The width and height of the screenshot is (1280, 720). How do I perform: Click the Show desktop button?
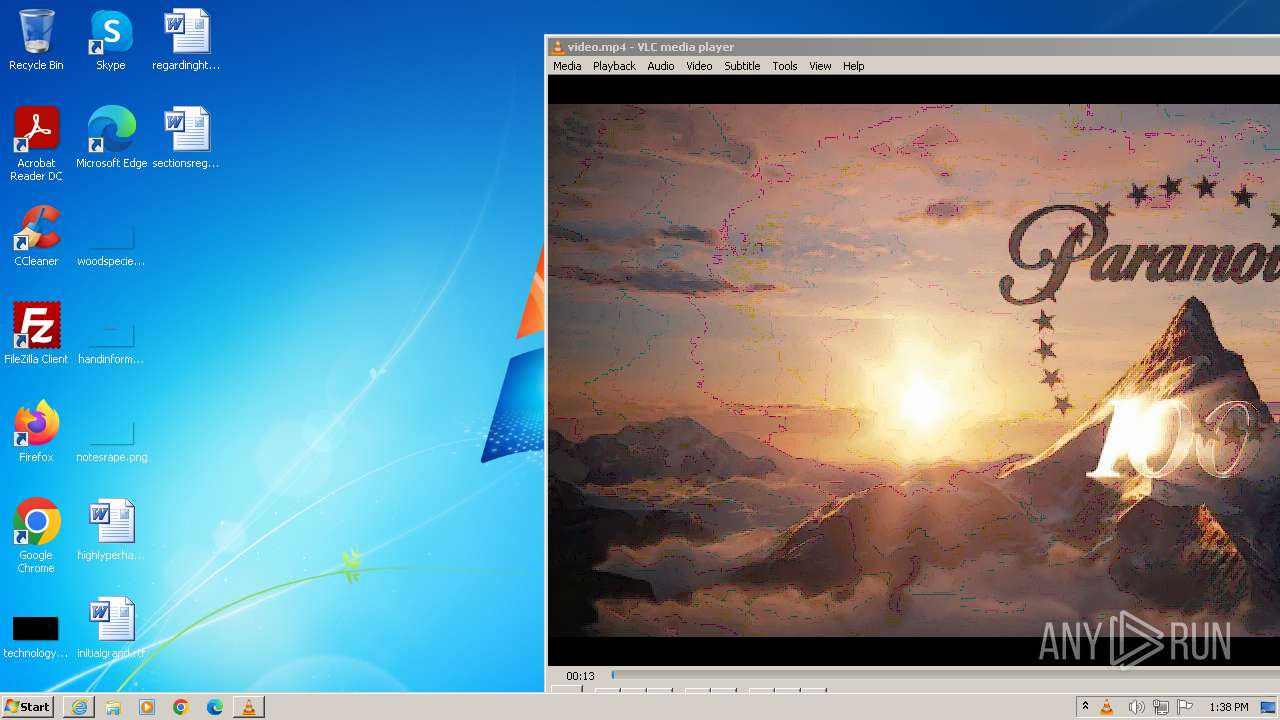pos(1269,707)
